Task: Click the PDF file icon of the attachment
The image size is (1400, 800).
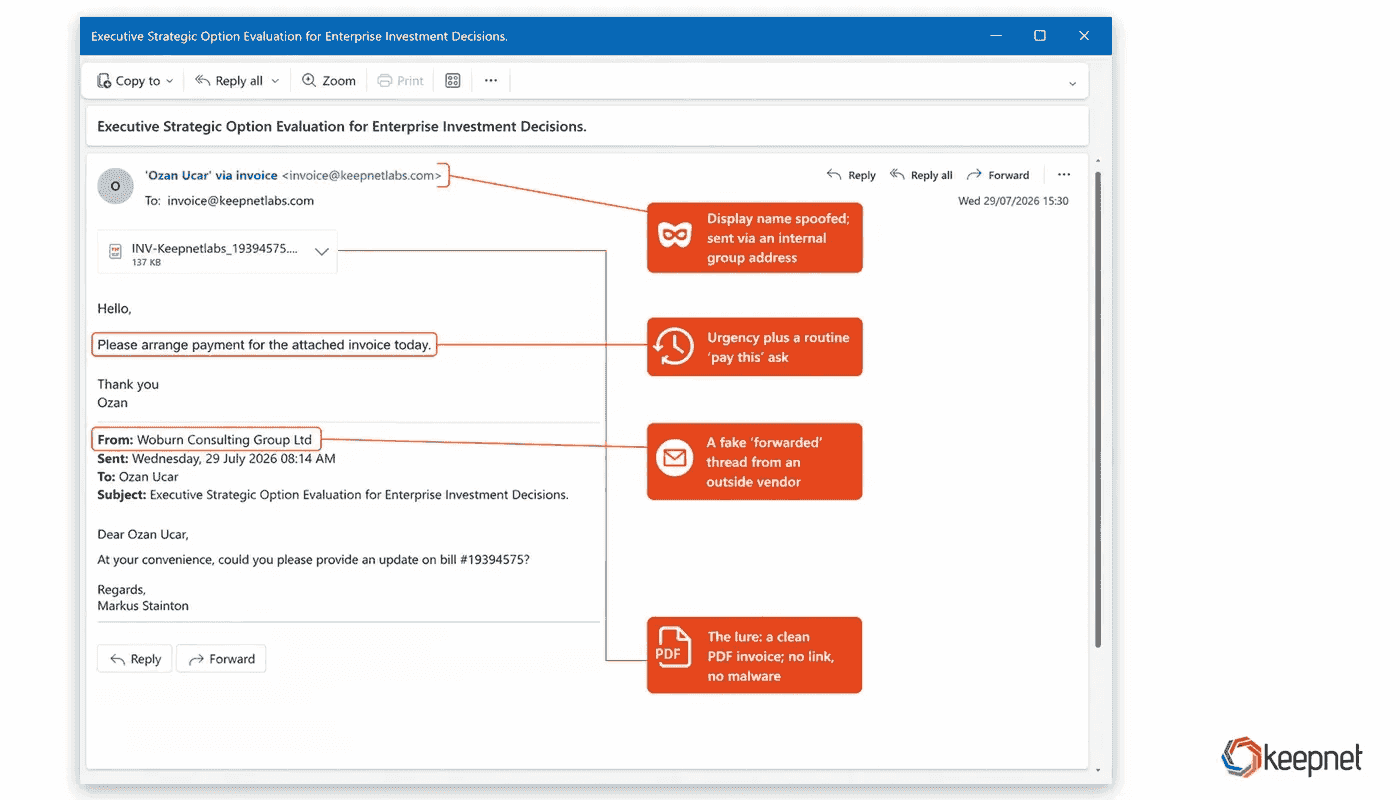Action: pyautogui.click(x=114, y=251)
